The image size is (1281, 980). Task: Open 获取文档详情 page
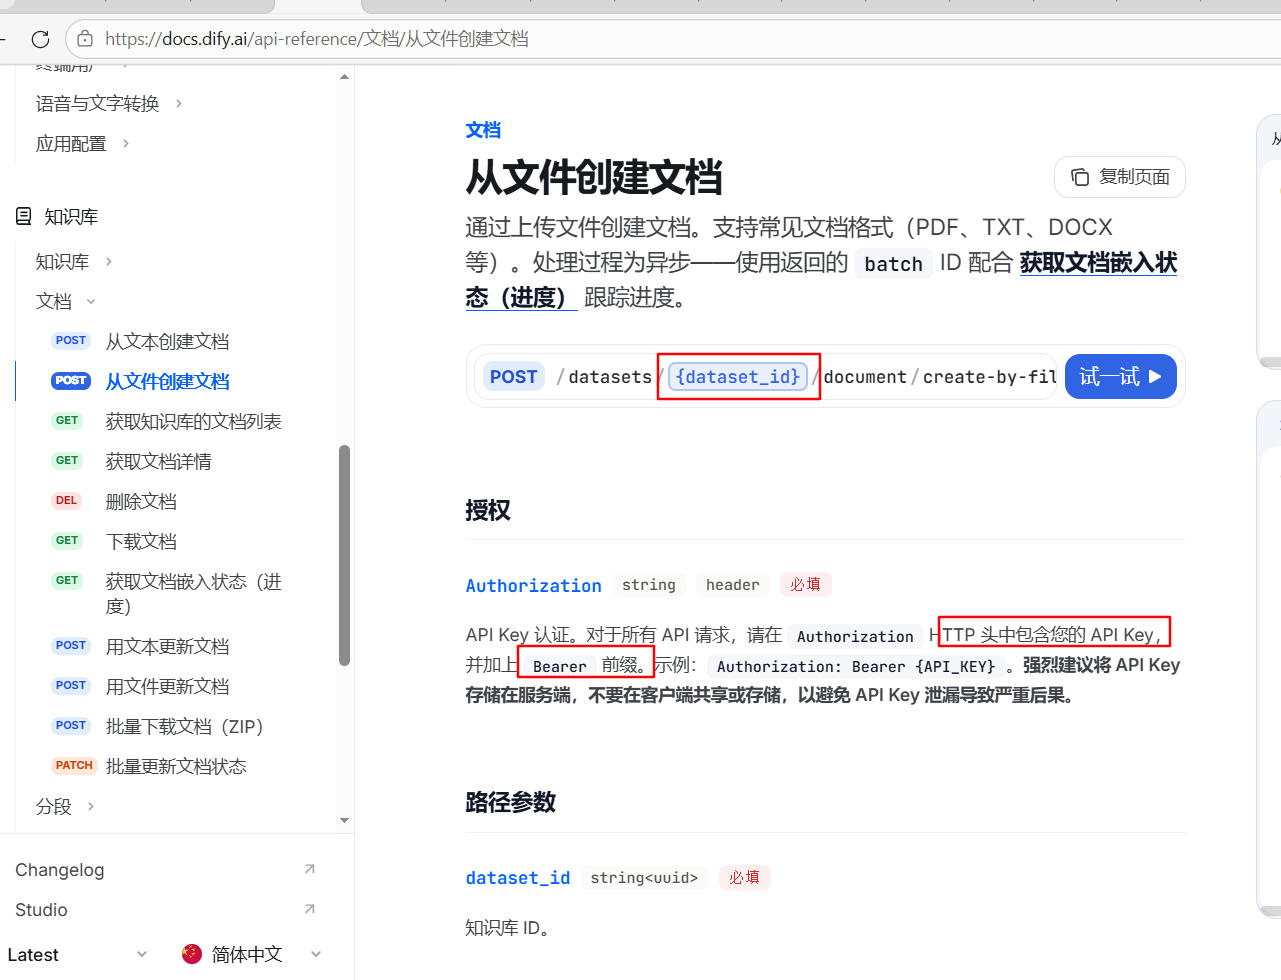click(159, 462)
